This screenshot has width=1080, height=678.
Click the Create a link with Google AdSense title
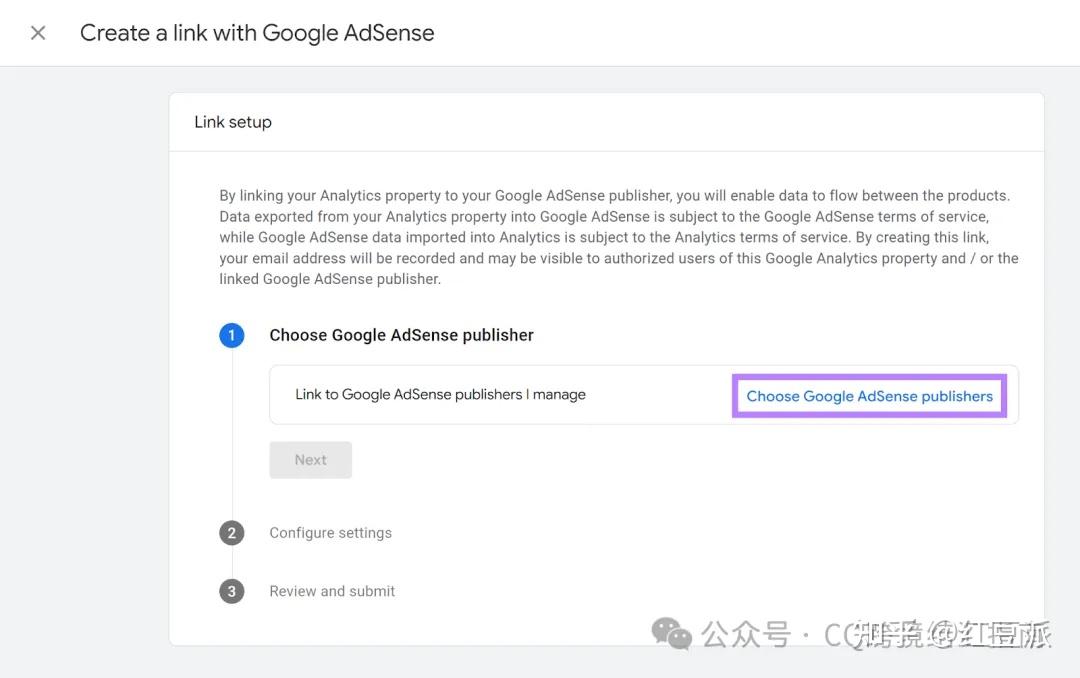pyautogui.click(x=256, y=32)
